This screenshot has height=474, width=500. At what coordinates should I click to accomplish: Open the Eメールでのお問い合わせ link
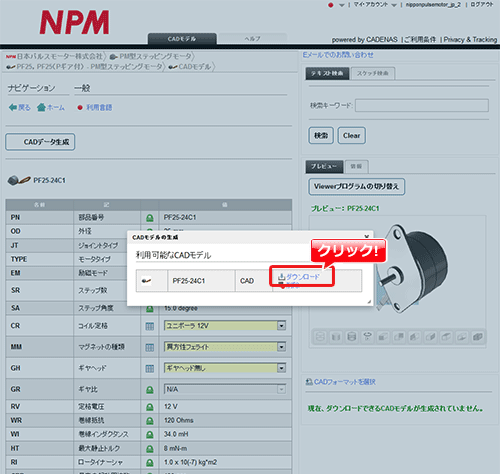coord(338,55)
